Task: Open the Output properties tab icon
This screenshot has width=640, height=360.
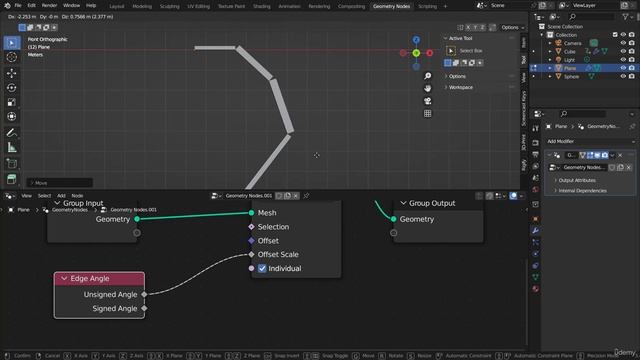Action: 535,155
